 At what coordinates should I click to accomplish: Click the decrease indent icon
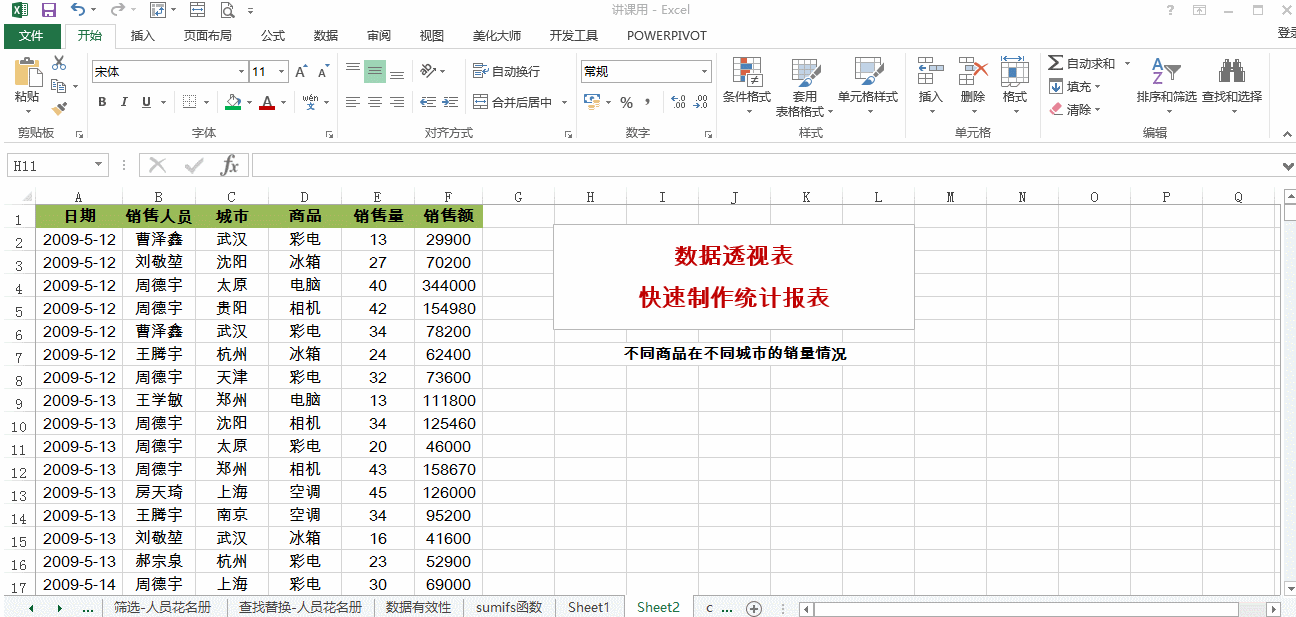428,102
